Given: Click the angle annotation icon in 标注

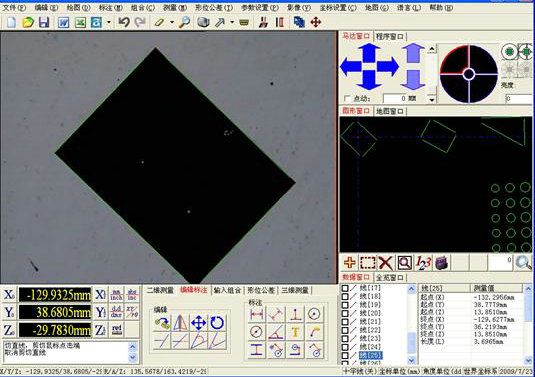Looking at the screenshot, I should [x=276, y=332].
